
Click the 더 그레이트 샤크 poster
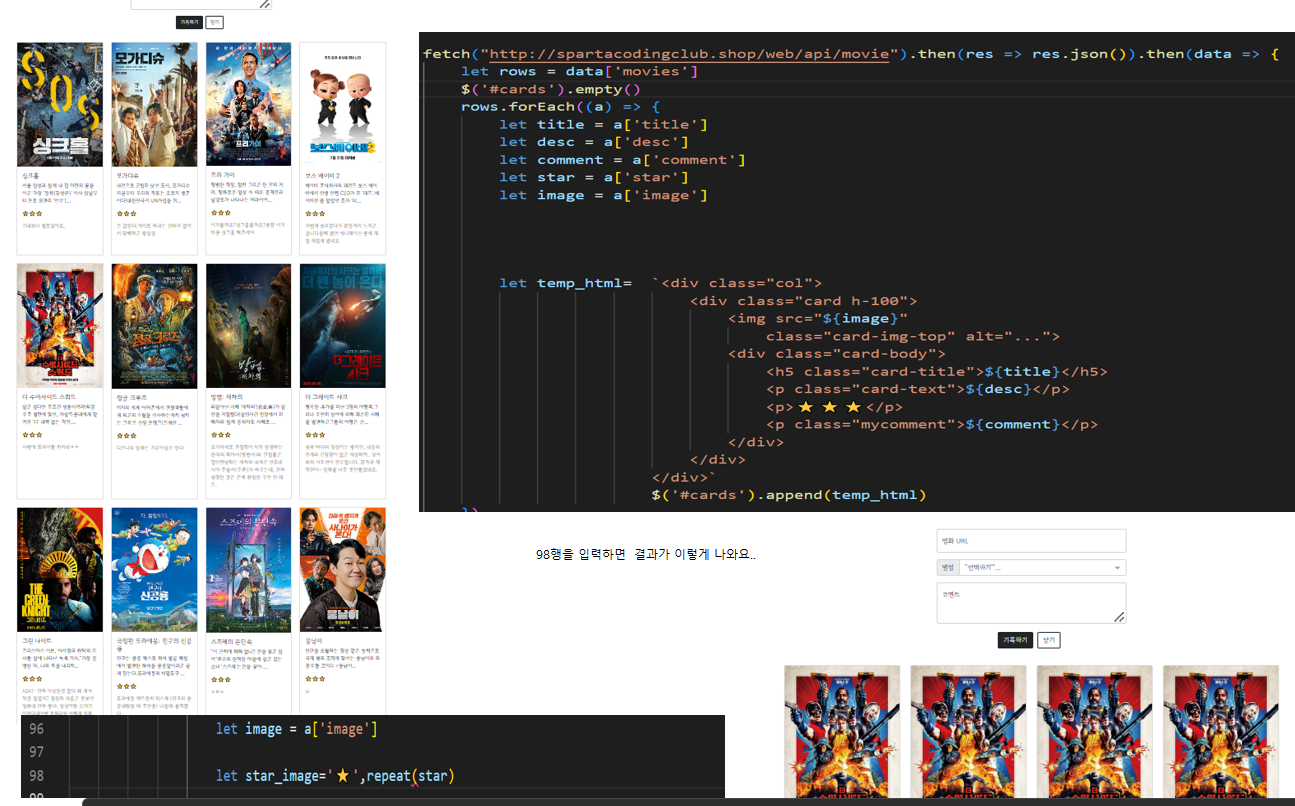(x=343, y=326)
